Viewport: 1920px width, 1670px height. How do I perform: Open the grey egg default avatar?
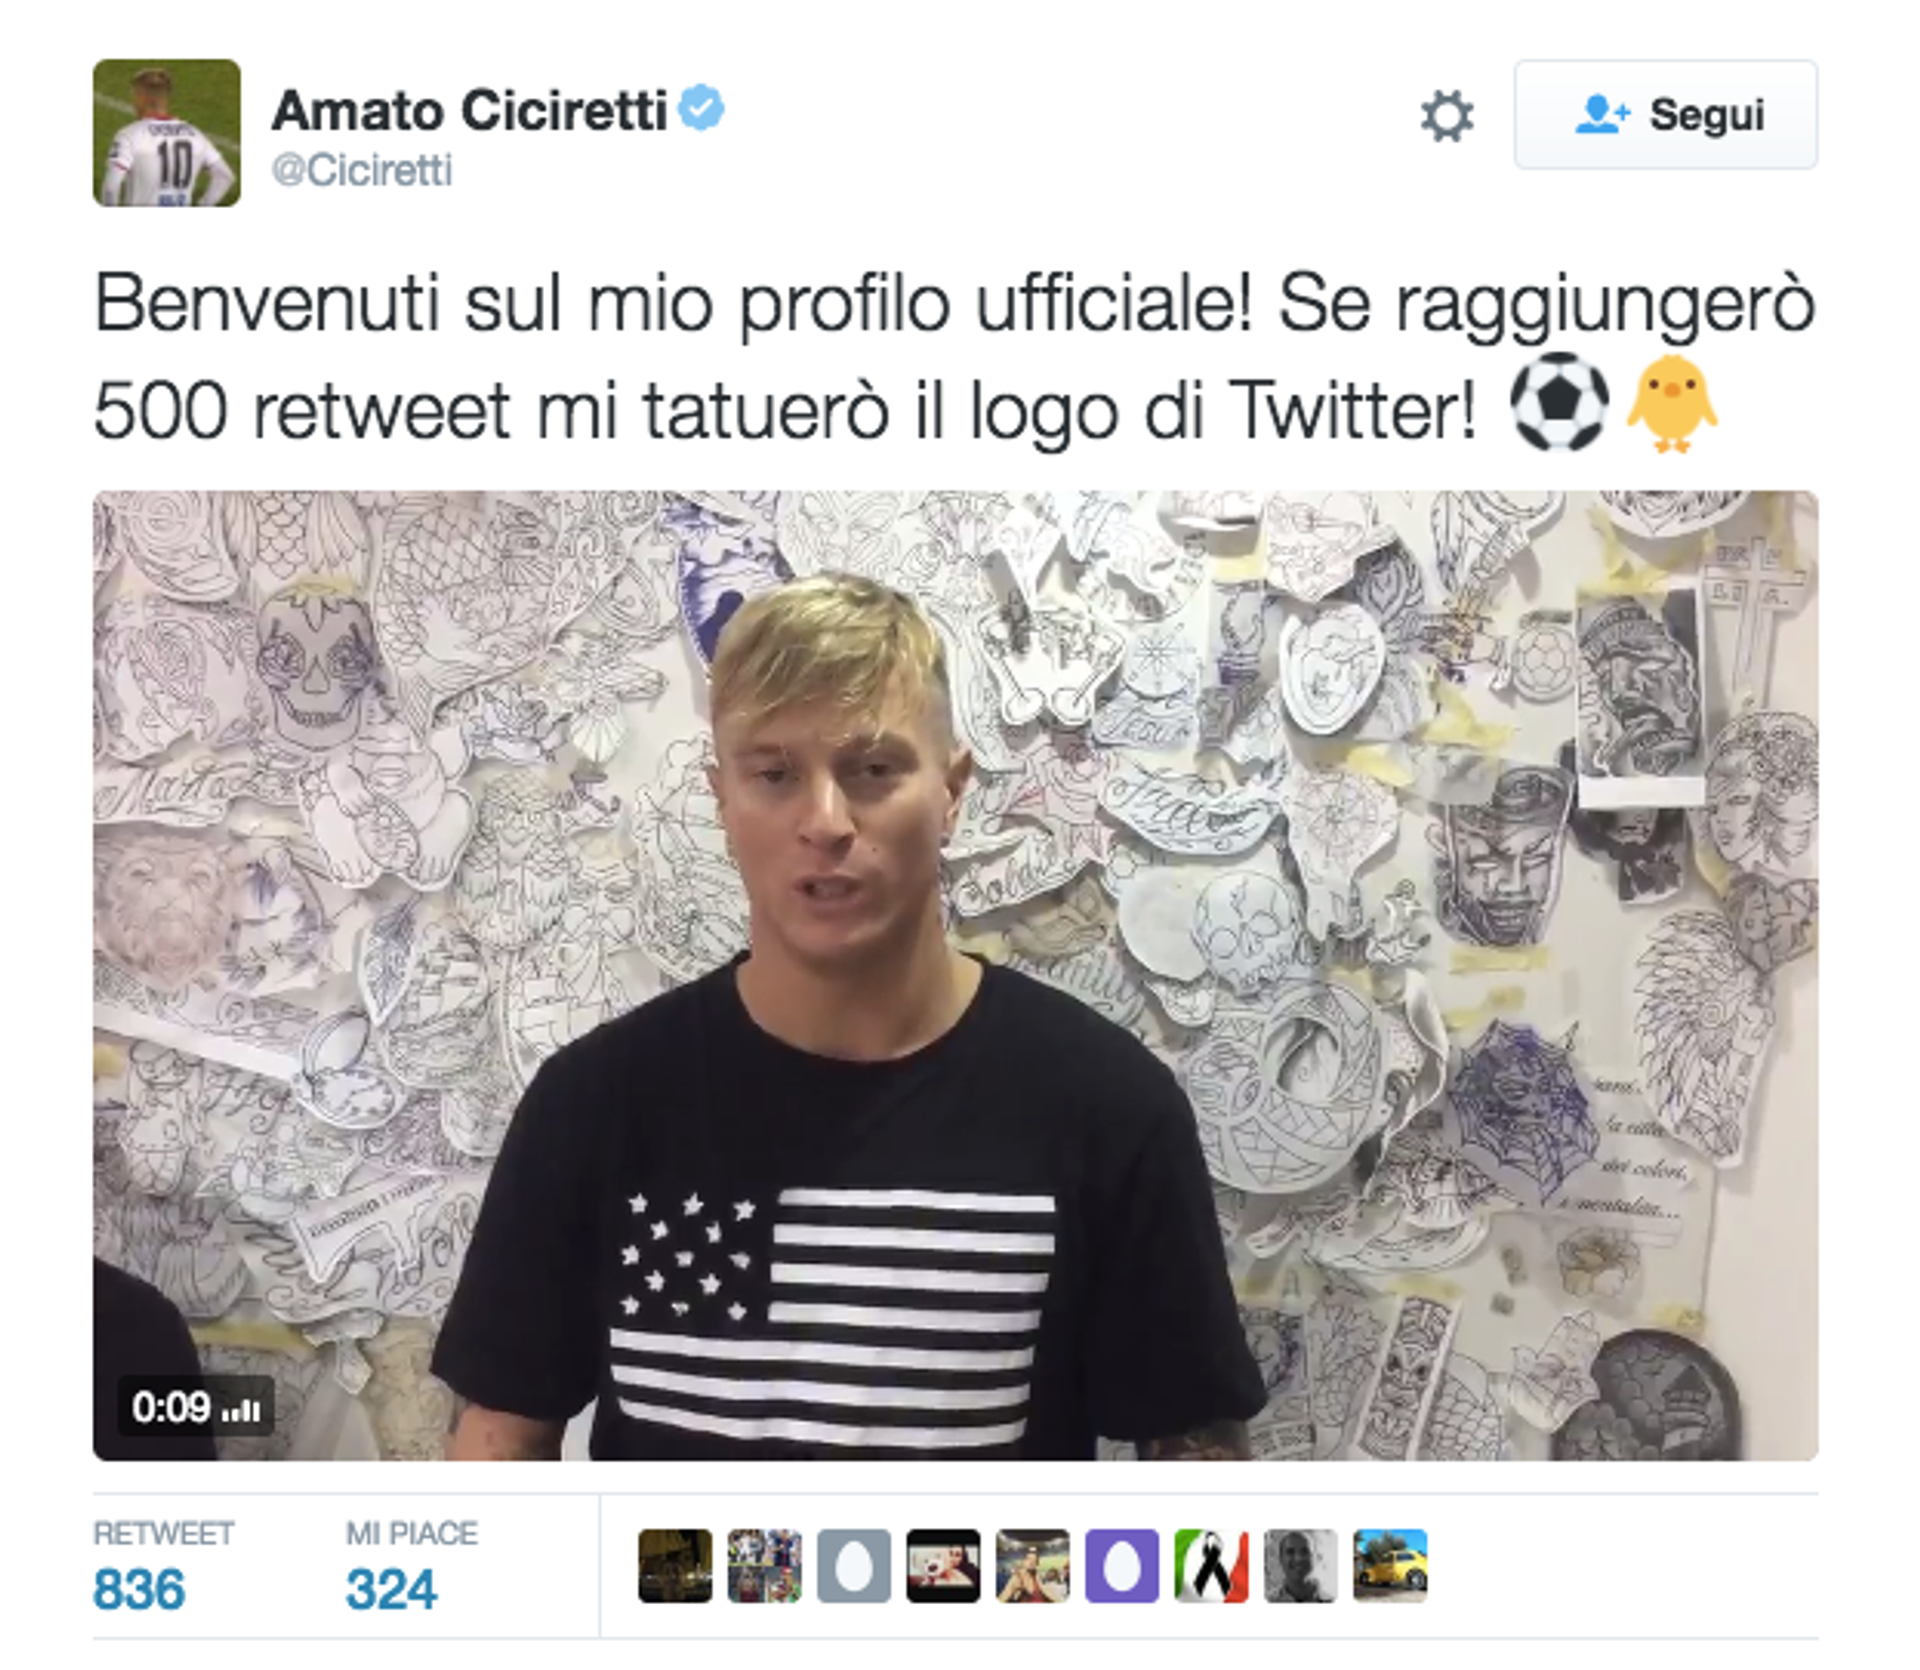[854, 1565]
